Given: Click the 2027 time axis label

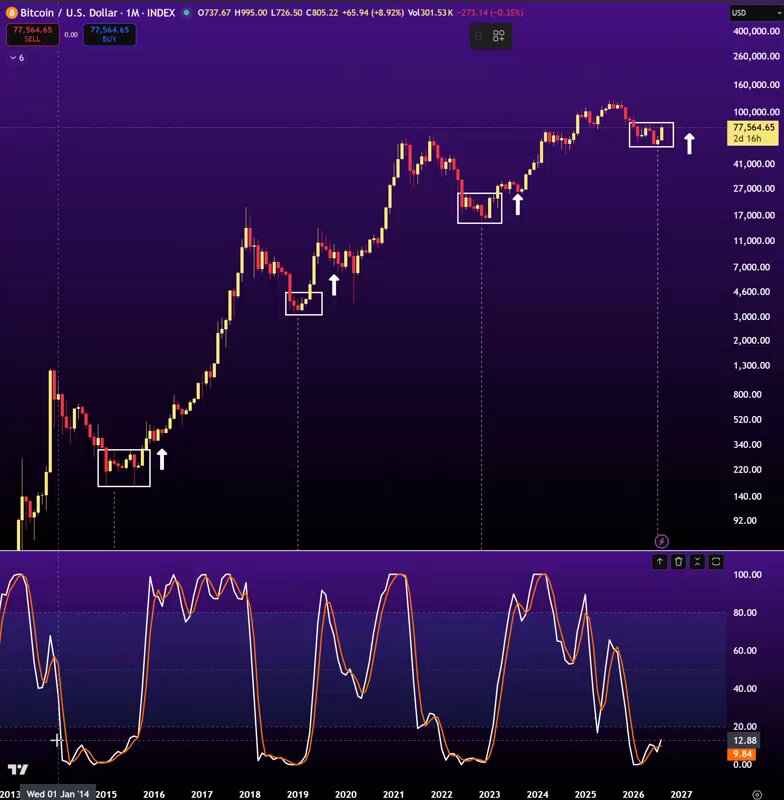Looking at the screenshot, I should point(681,794).
